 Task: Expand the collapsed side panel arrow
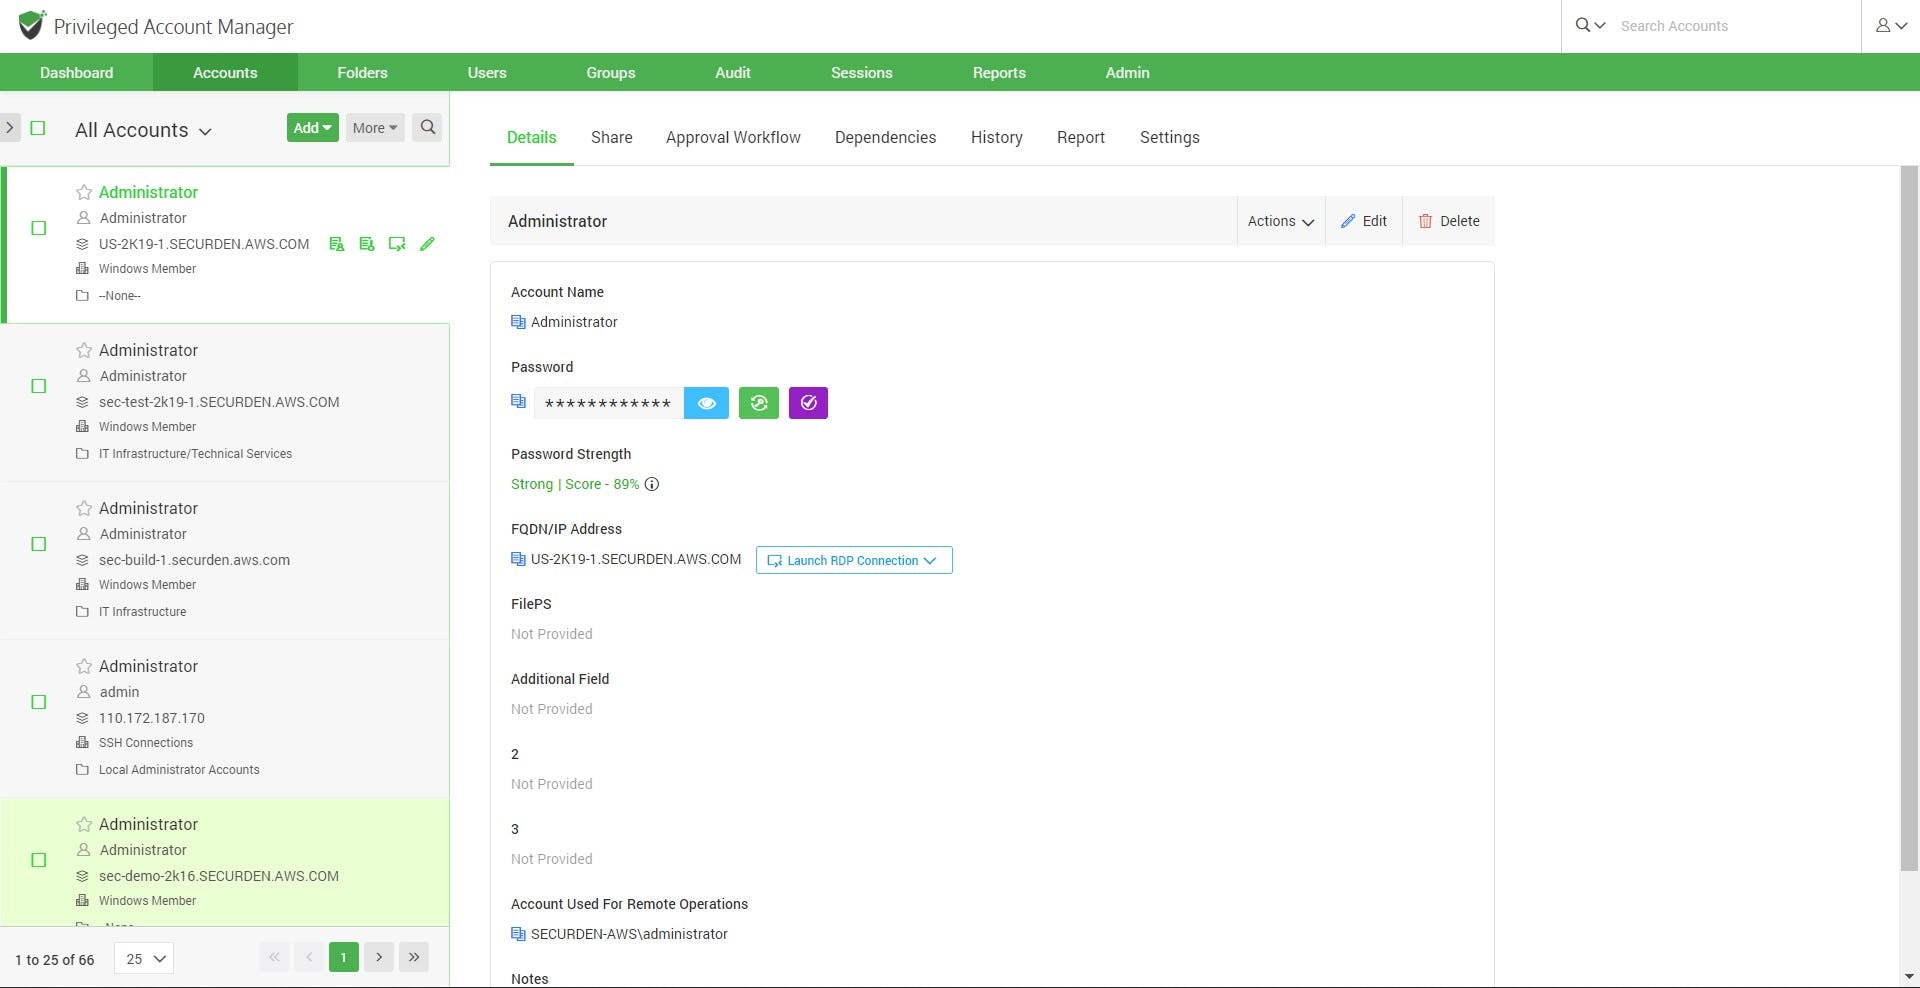10,127
